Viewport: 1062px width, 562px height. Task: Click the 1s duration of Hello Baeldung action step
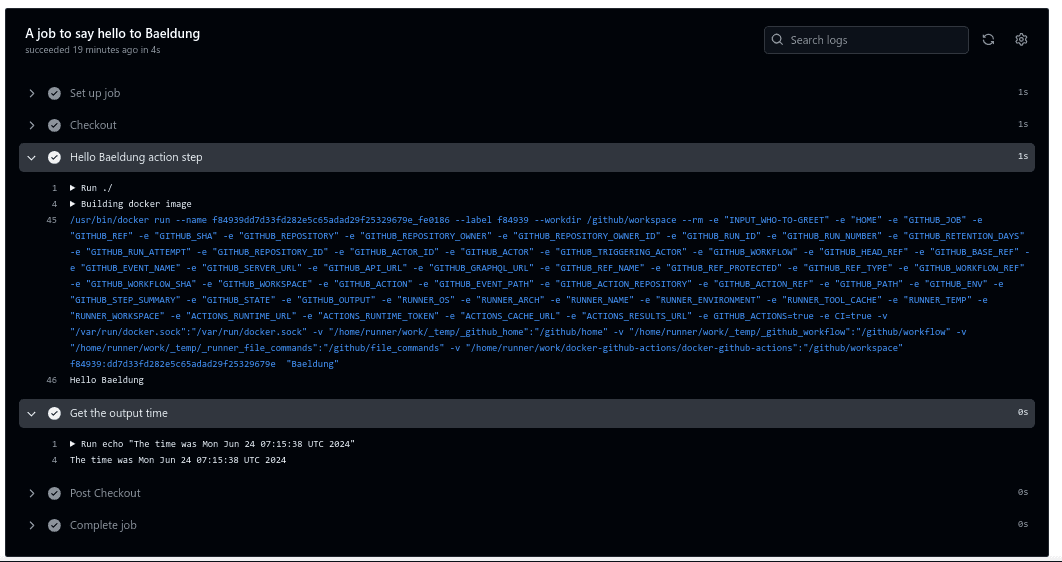pyautogui.click(x=1023, y=156)
